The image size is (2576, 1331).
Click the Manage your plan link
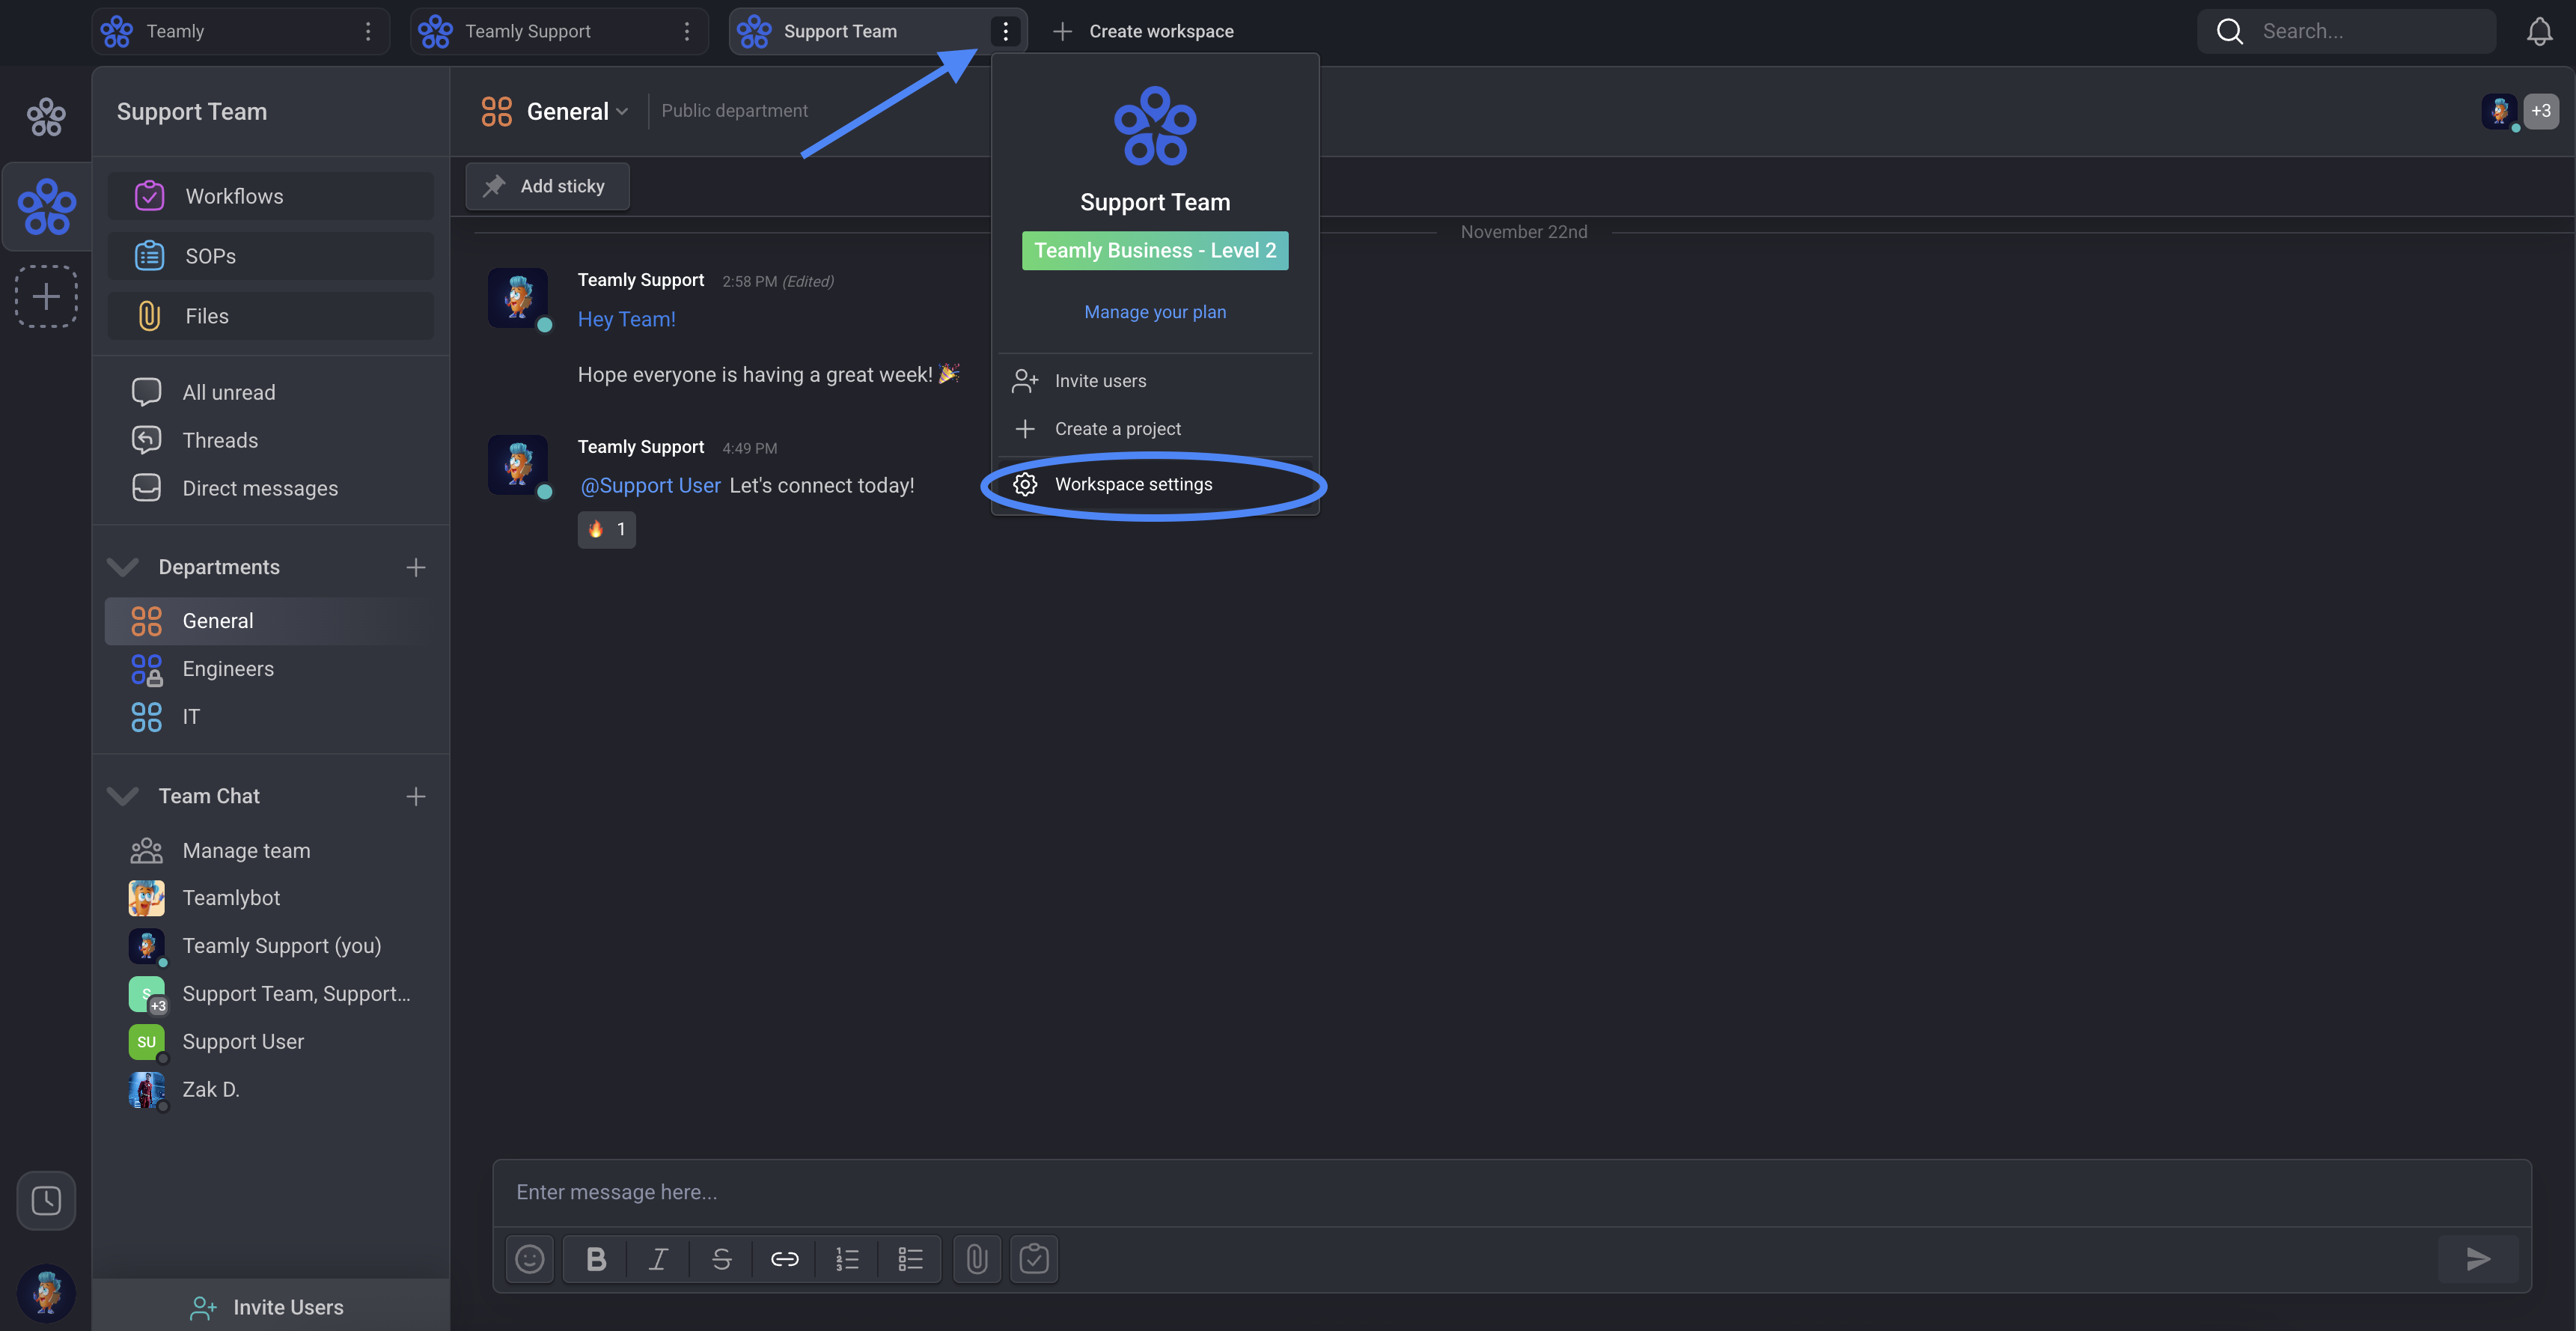[1154, 312]
